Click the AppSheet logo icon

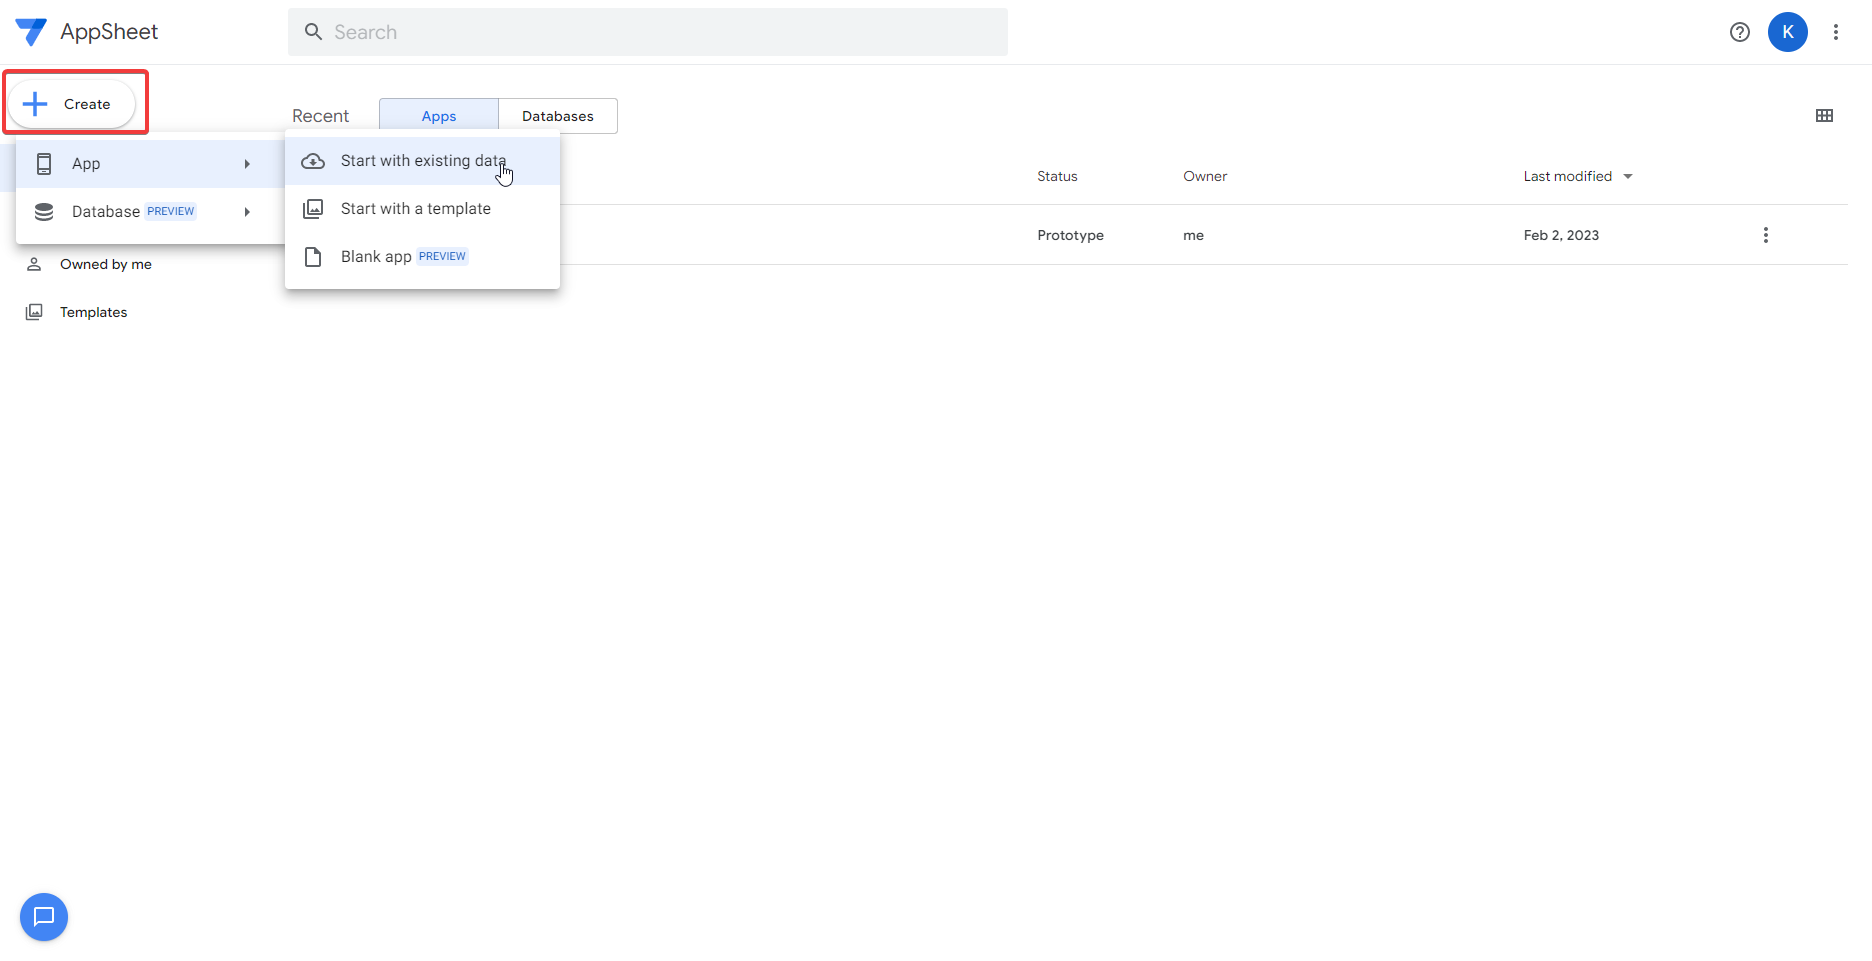[31, 32]
